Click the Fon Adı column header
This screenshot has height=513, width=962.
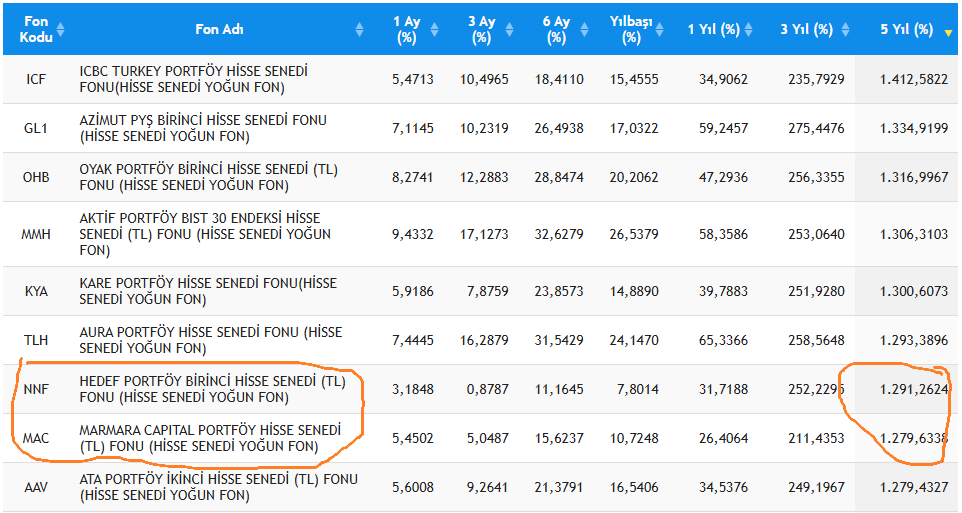220,29
